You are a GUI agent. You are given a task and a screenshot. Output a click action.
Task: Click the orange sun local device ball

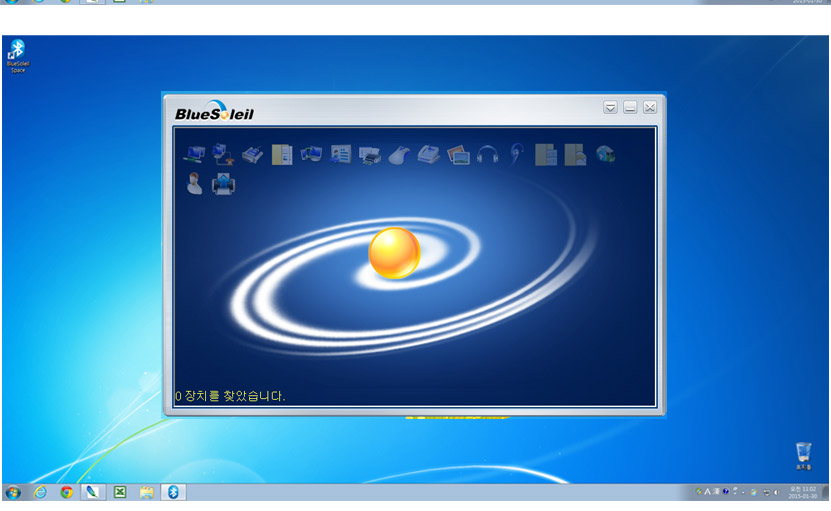[x=394, y=253]
